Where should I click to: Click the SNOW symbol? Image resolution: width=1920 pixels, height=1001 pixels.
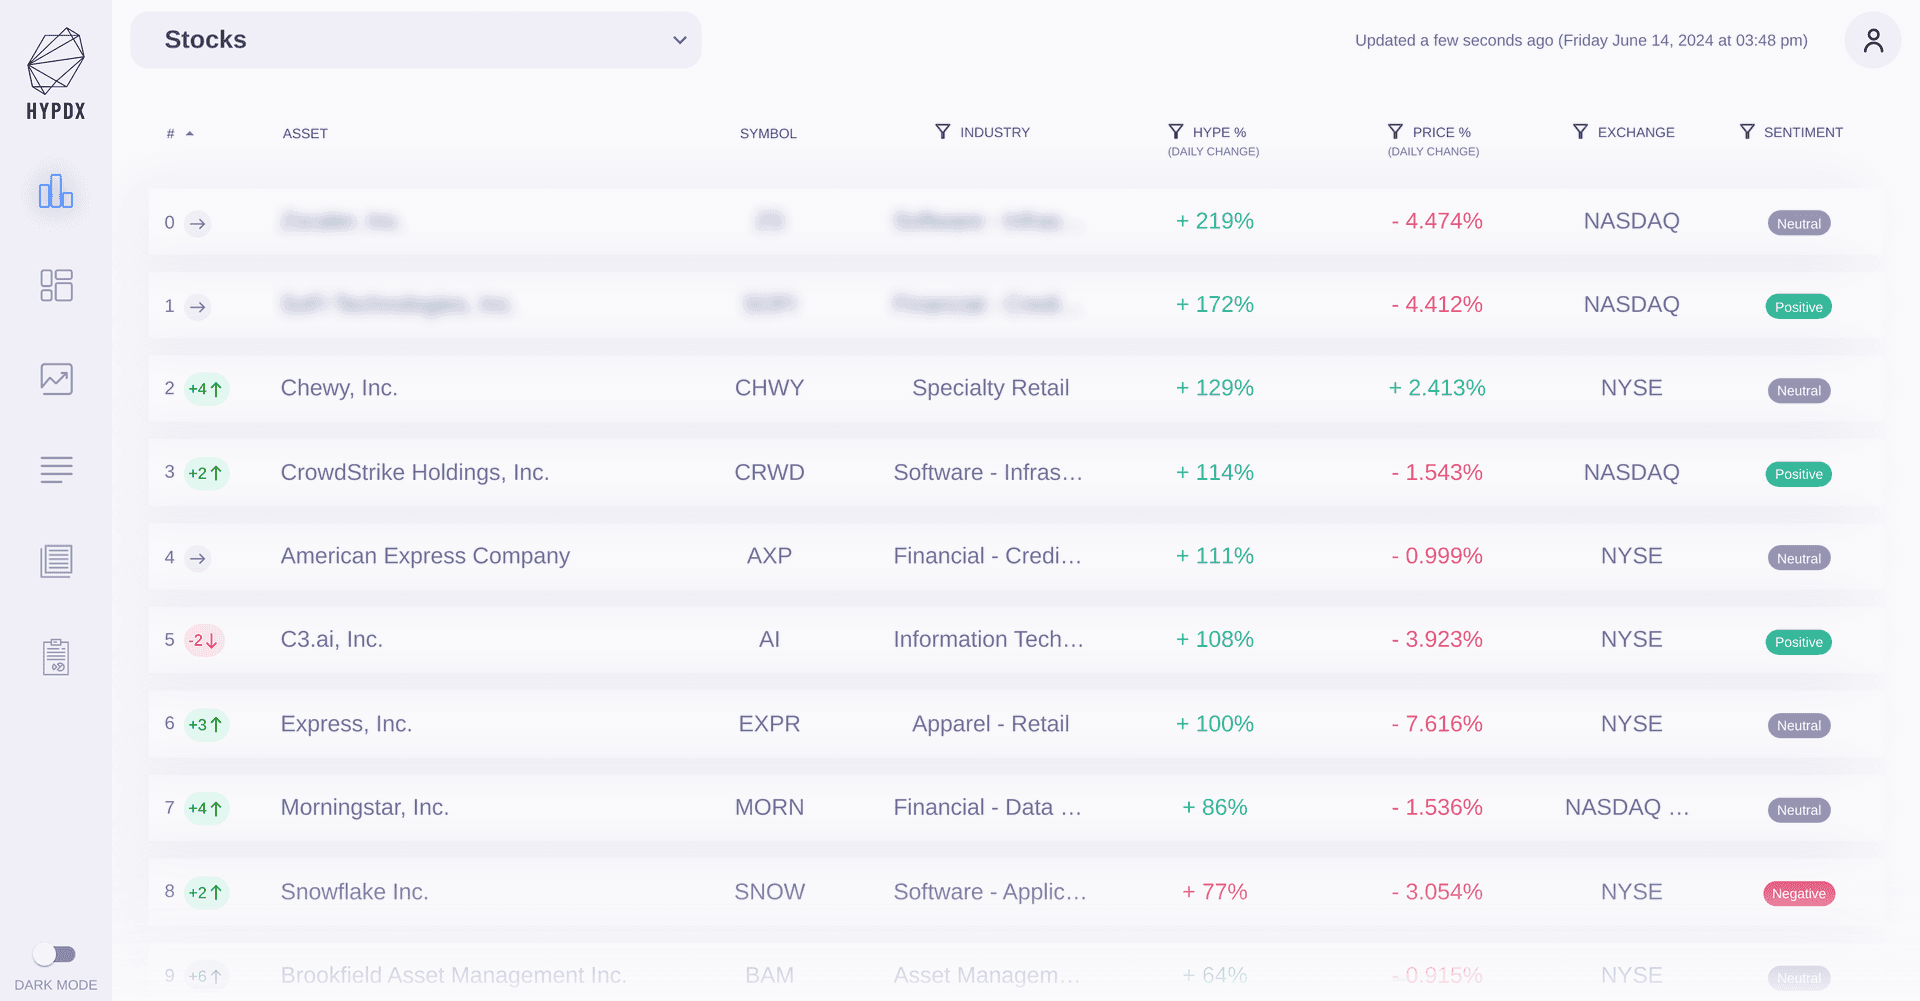tap(769, 891)
